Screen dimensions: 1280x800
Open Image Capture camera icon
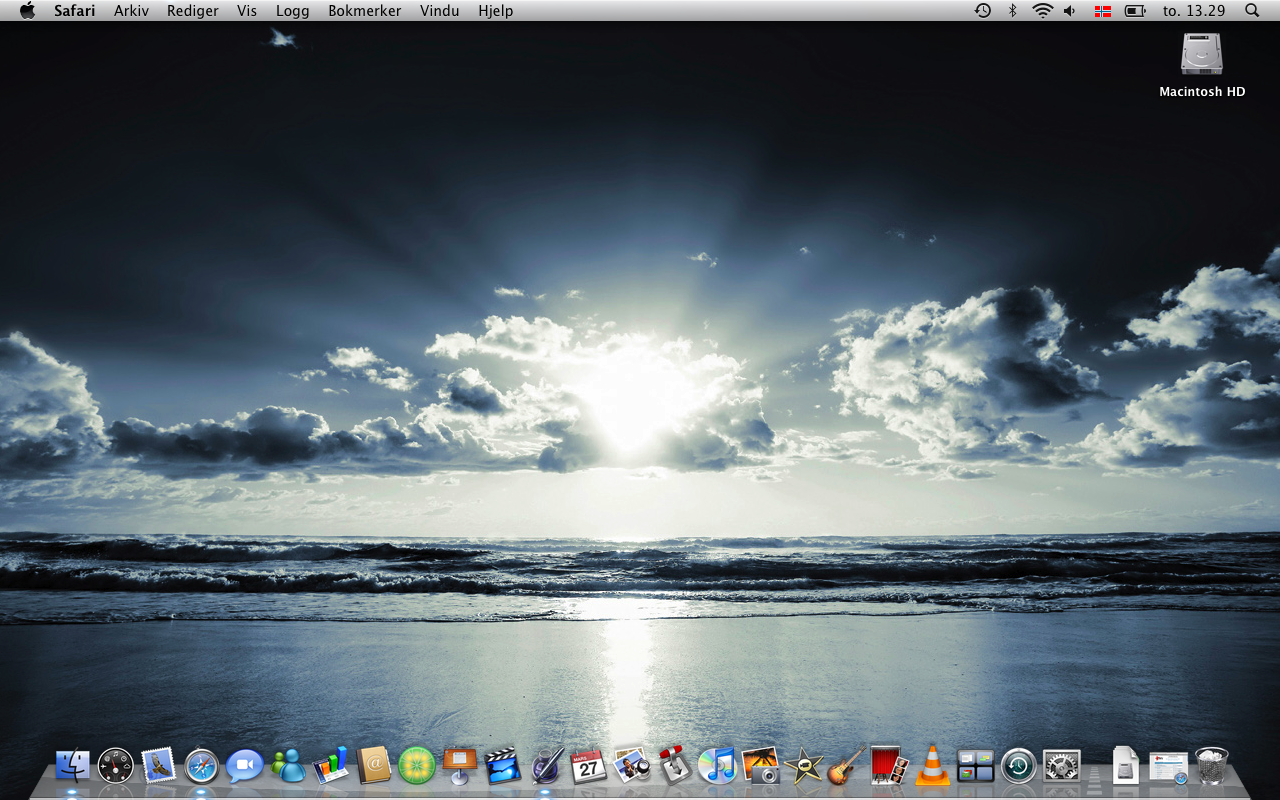(760, 766)
